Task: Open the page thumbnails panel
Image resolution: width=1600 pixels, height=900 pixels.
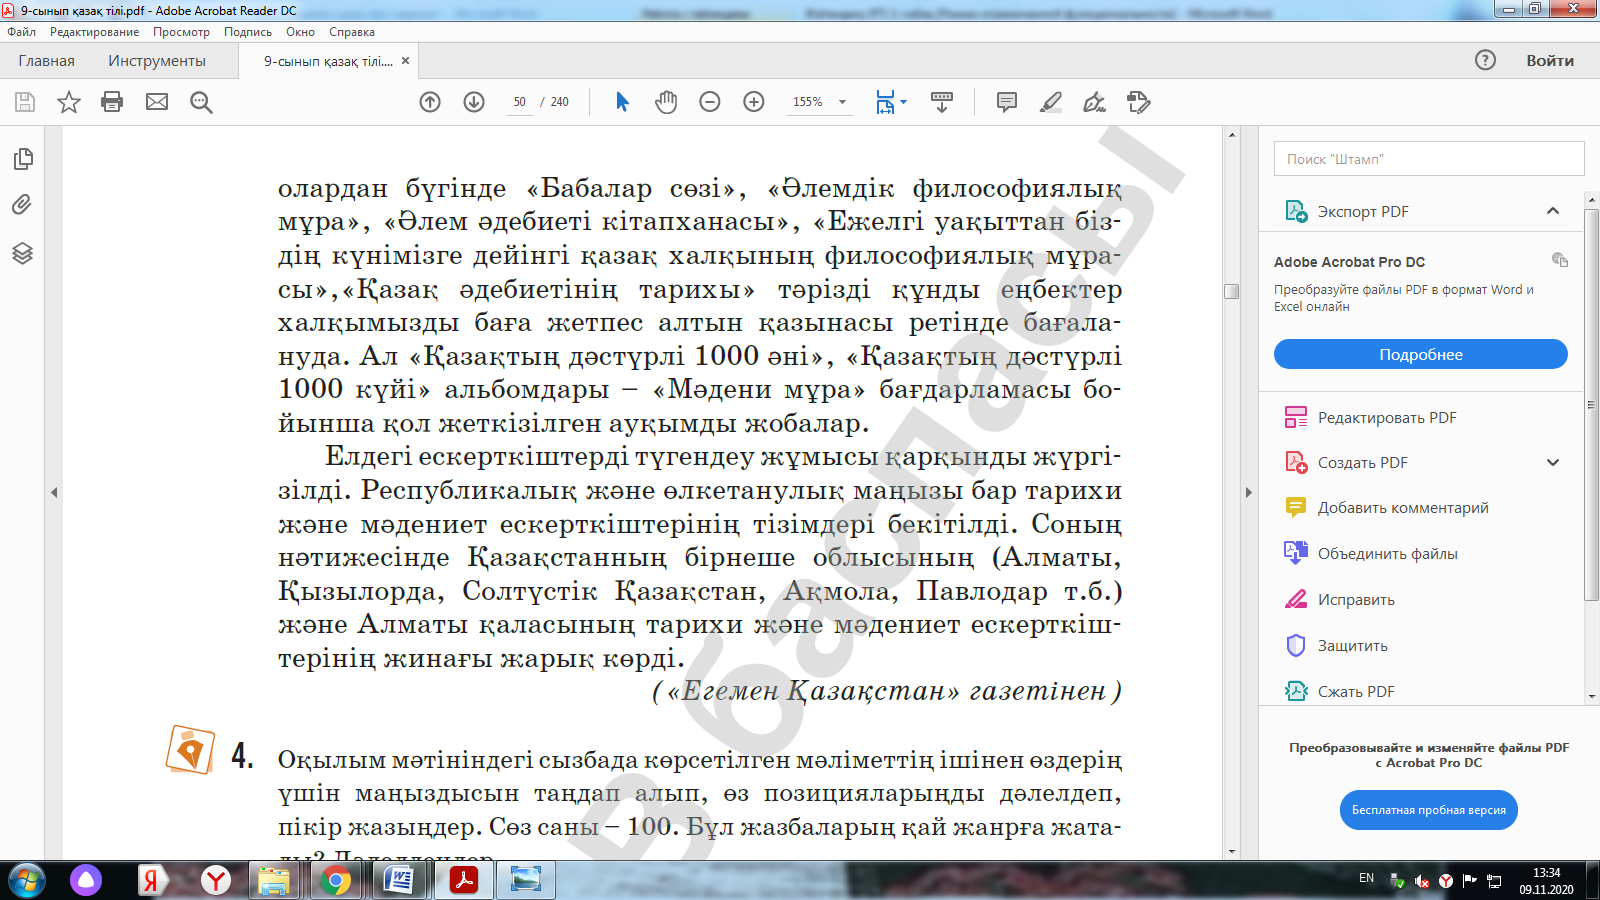Action: 22,159
